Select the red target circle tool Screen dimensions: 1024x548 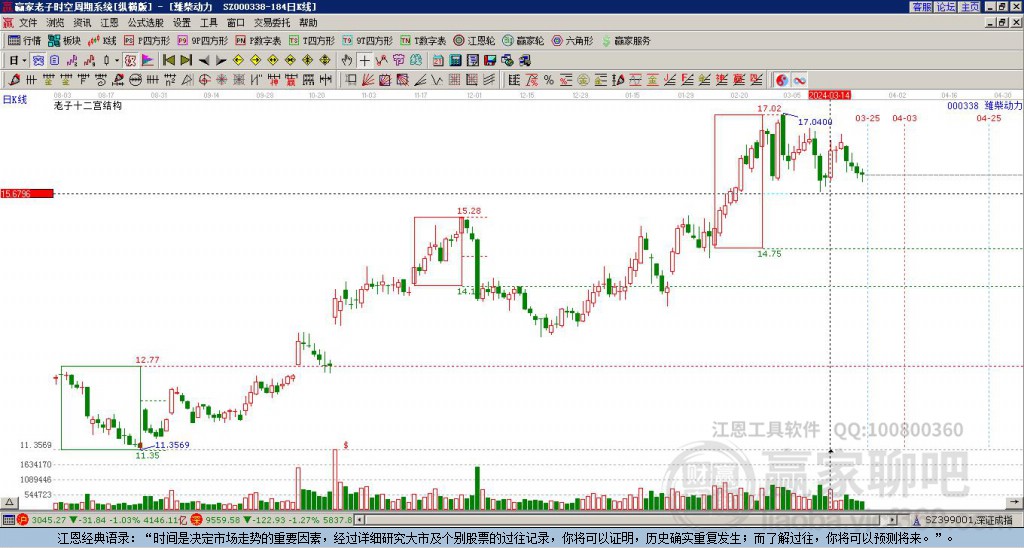(x=204, y=80)
